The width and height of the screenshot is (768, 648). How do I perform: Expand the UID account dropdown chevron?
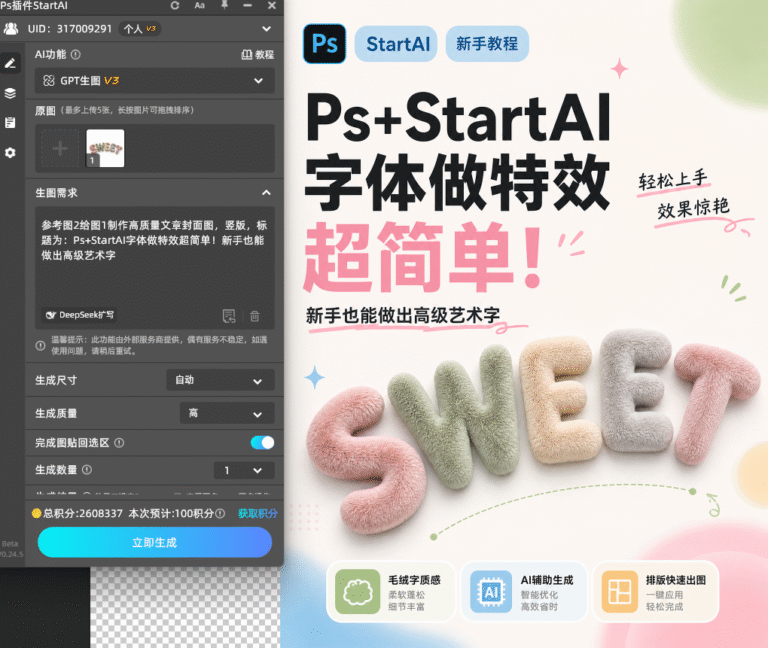266,29
